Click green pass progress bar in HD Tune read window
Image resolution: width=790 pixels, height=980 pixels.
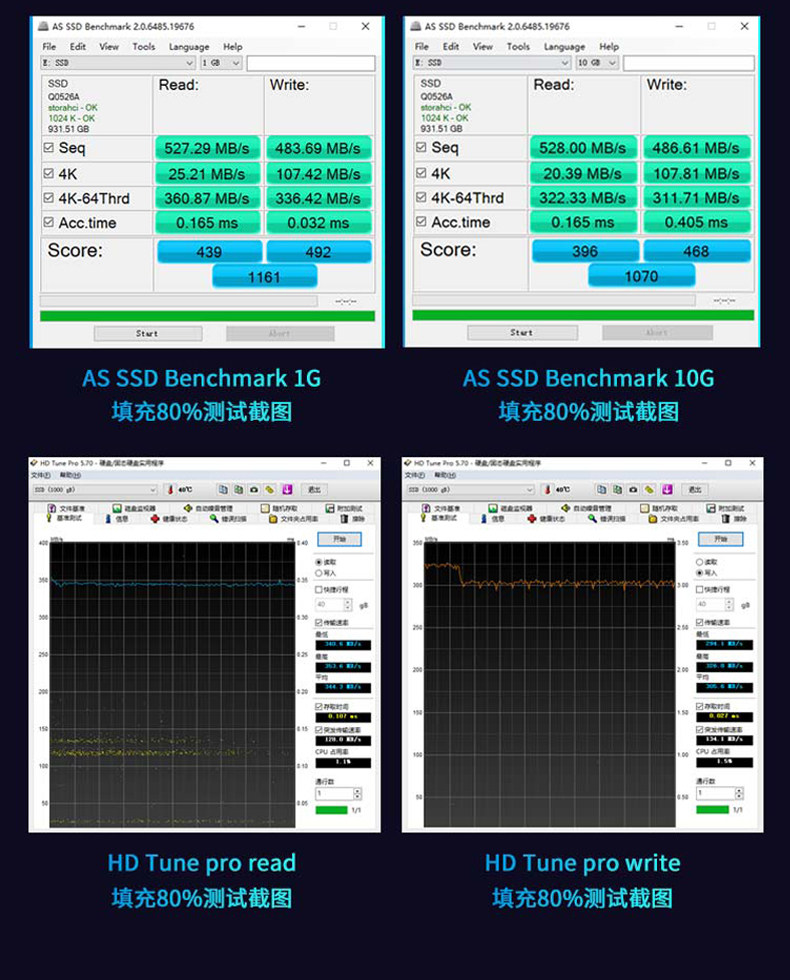[331, 810]
